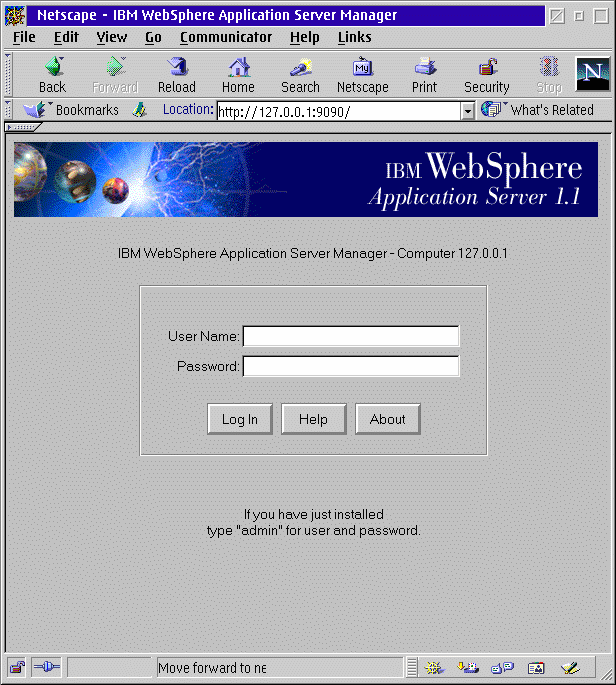Click the component bar grip handle

(412, 667)
